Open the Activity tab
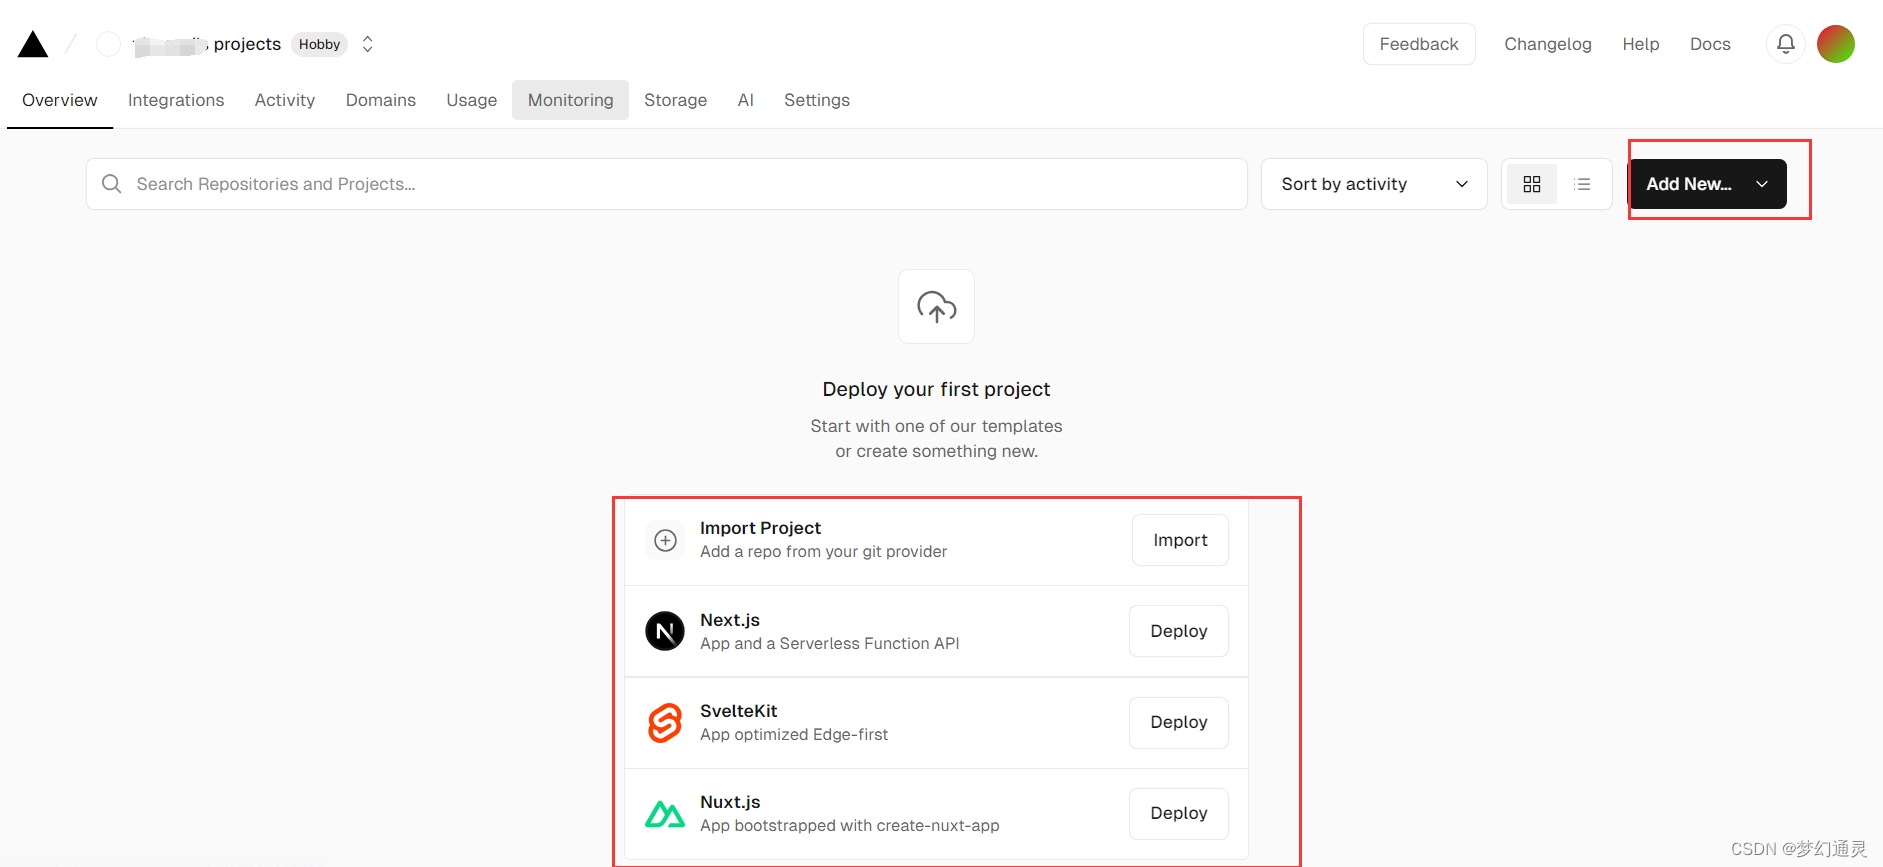The width and height of the screenshot is (1883, 867). (x=285, y=100)
